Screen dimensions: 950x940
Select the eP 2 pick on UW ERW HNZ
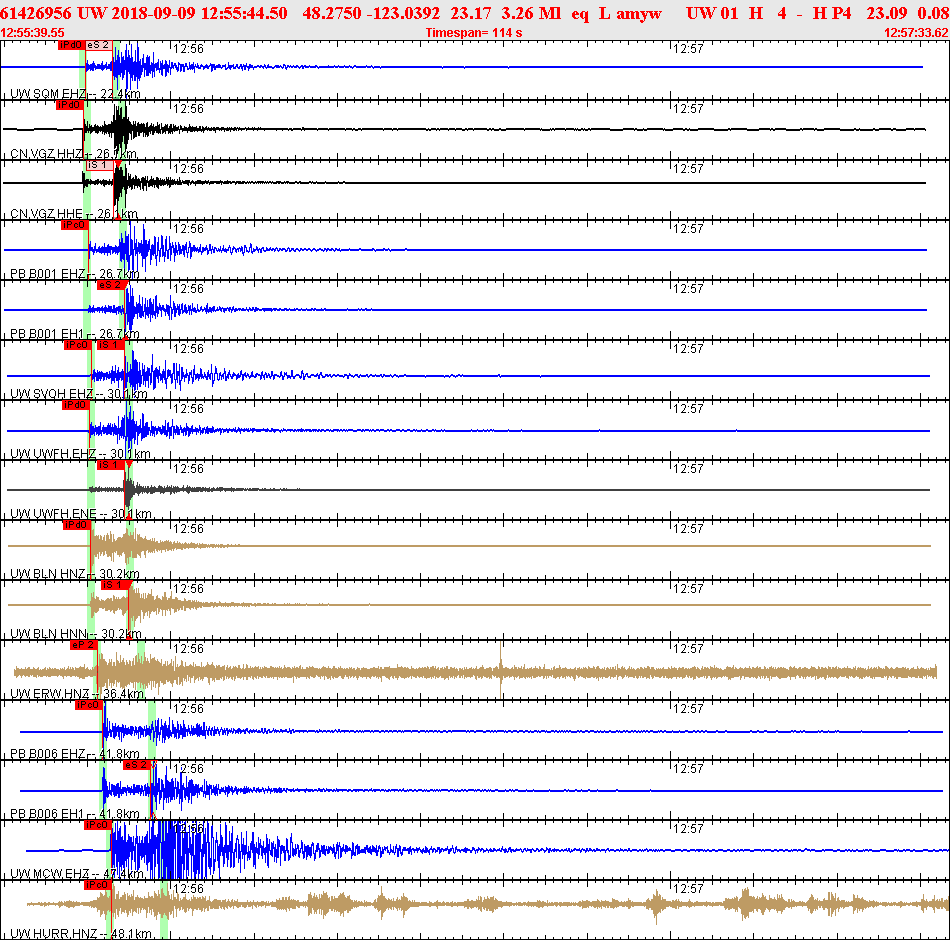pyautogui.click(x=82, y=645)
